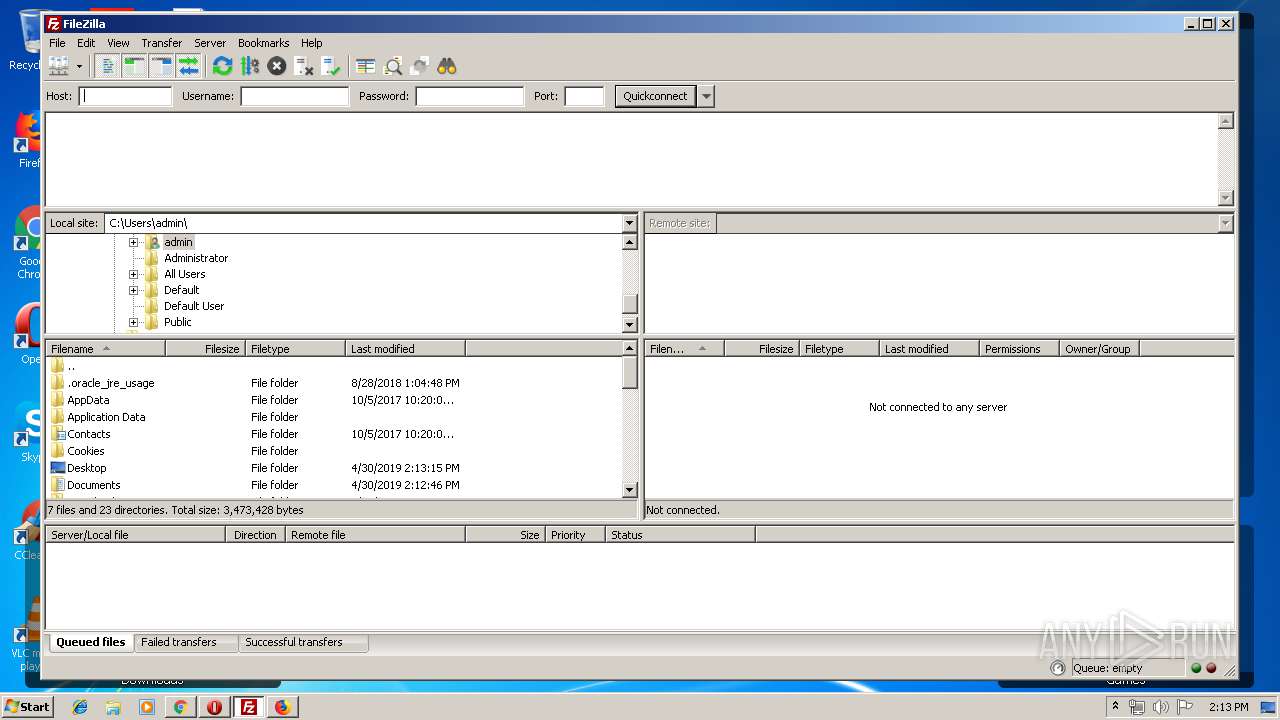Switch to the Queued files tab

coord(91,642)
